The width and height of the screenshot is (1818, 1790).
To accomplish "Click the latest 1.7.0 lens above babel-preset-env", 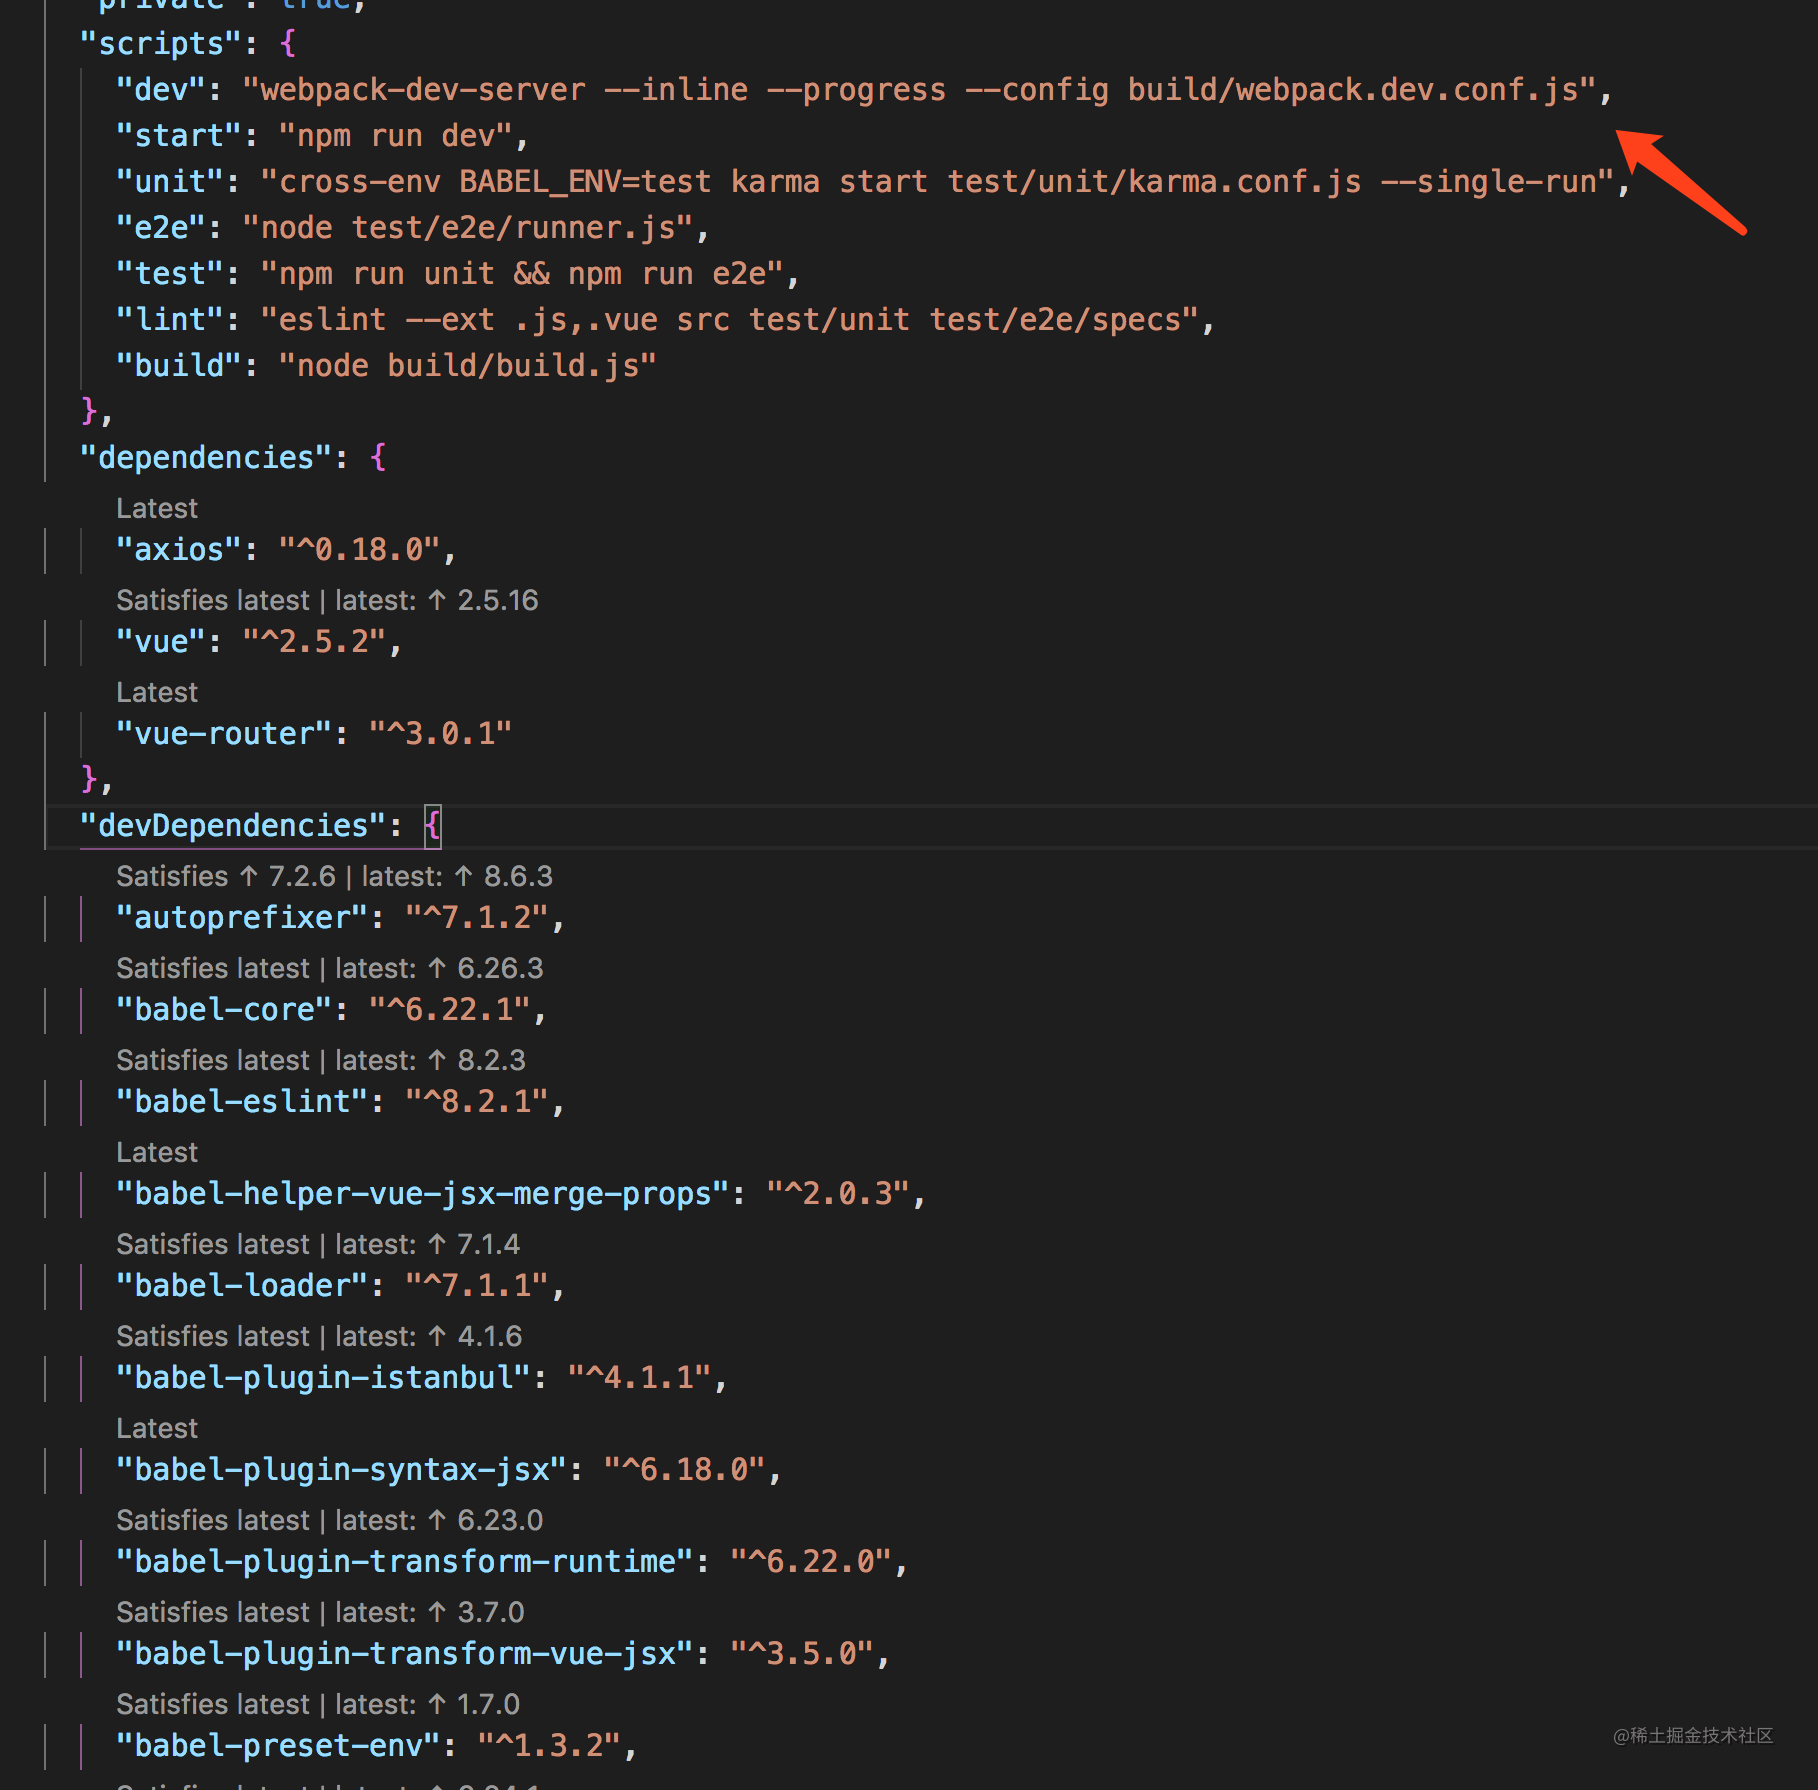I will pyautogui.click(x=318, y=1705).
